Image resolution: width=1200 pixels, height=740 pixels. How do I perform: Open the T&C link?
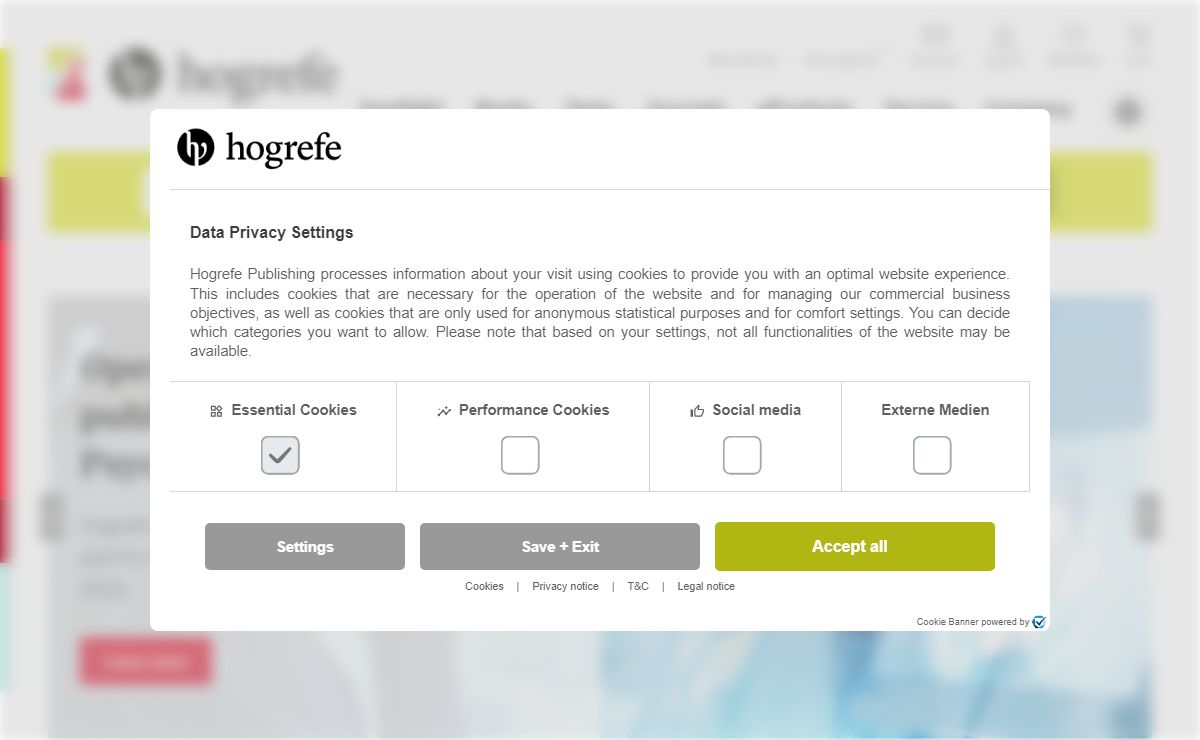(638, 586)
